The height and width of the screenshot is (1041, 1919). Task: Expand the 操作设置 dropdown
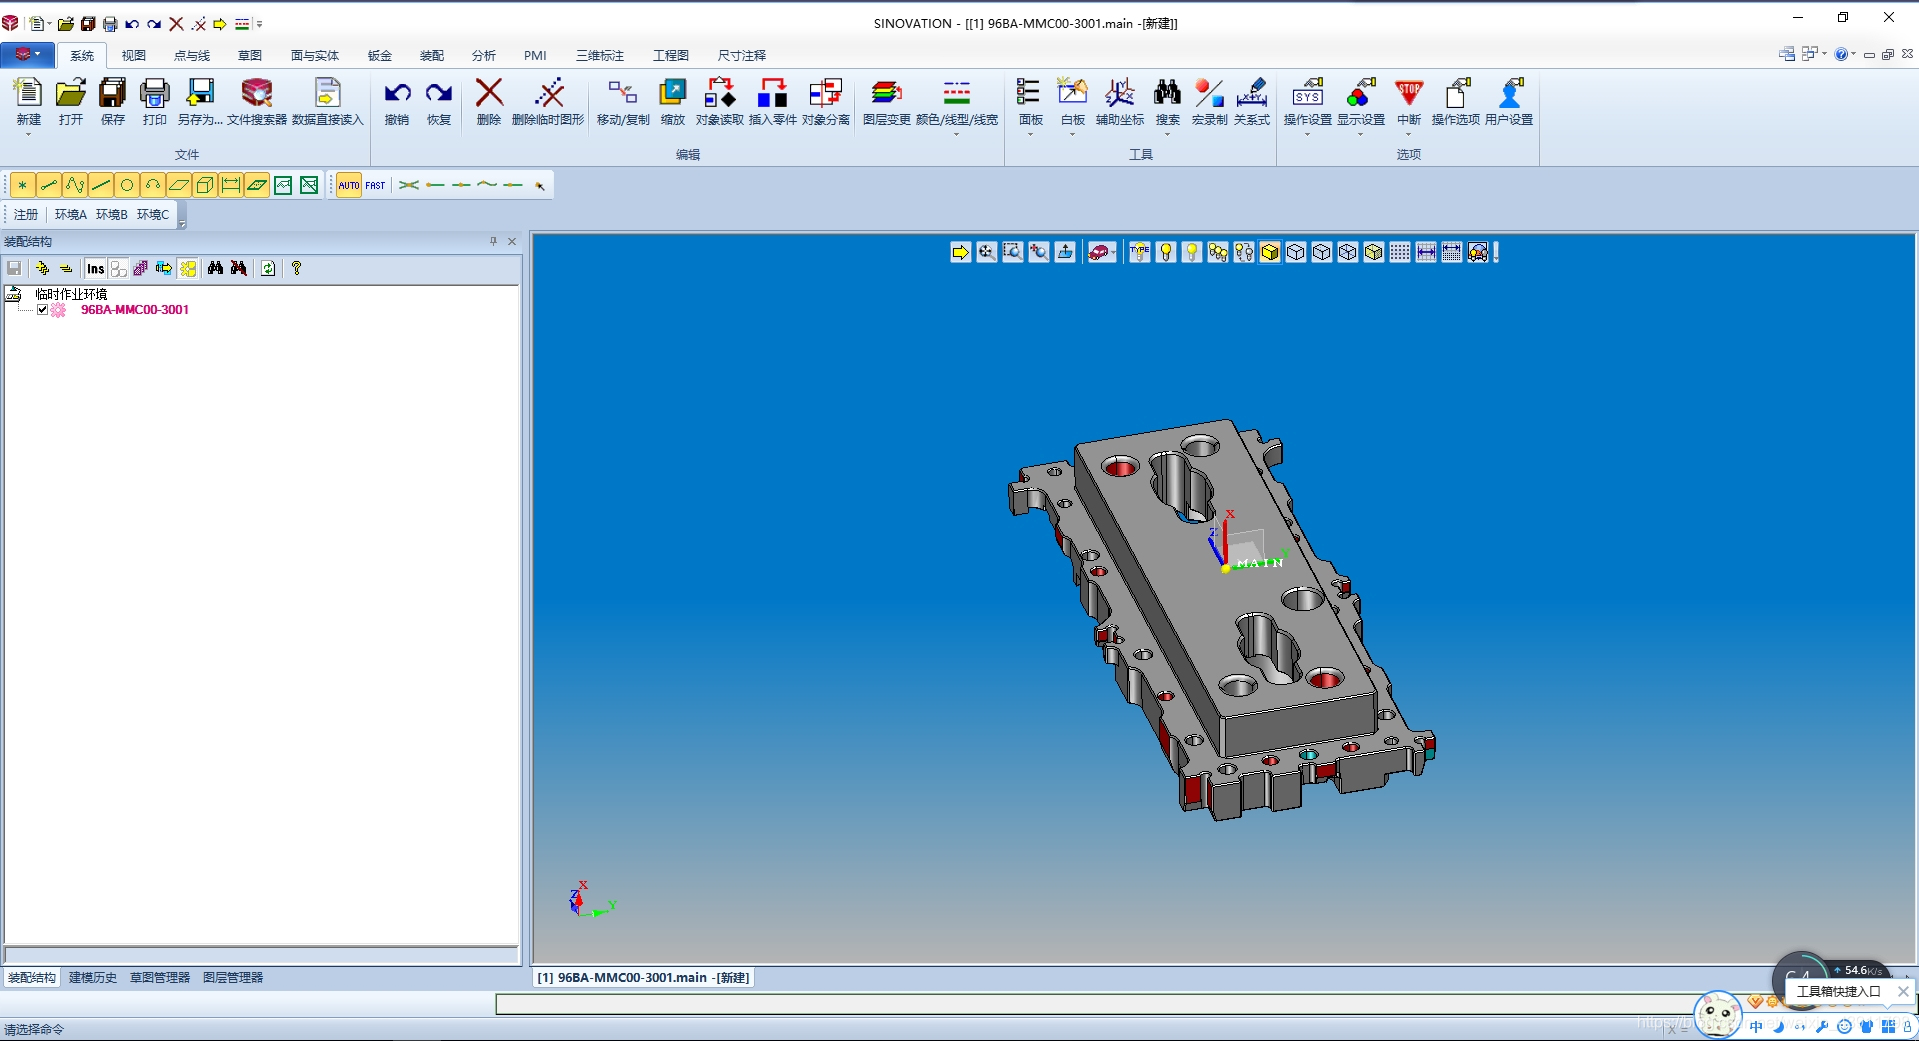[x=1307, y=134]
